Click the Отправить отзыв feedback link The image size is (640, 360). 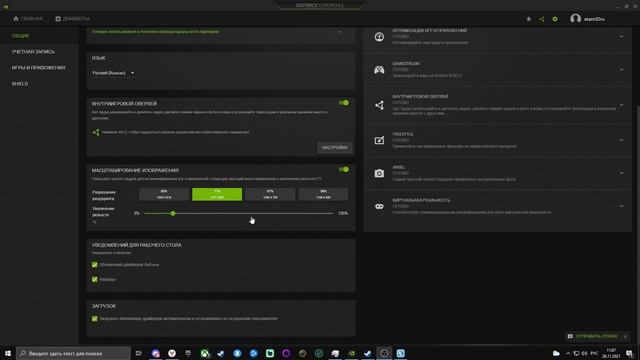596,336
